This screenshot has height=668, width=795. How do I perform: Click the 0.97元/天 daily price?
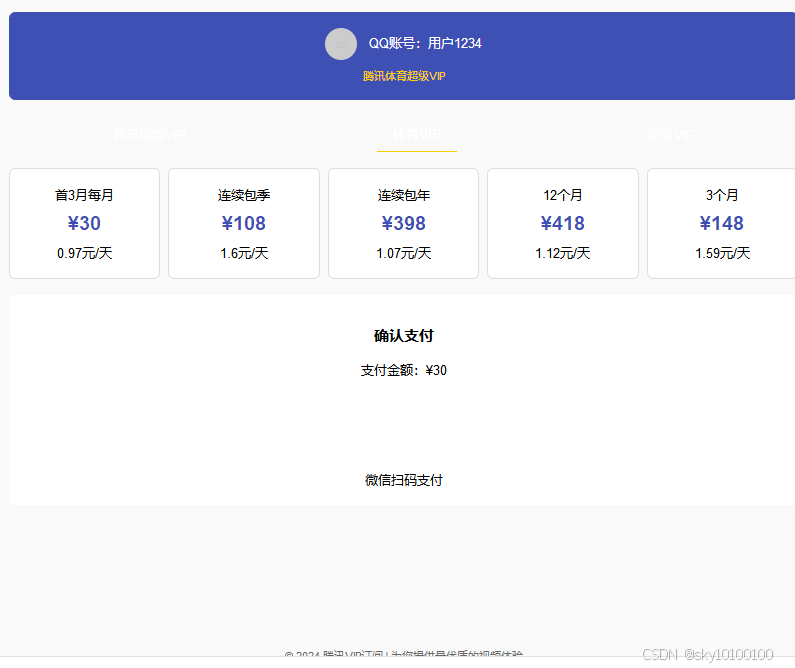tap(85, 253)
